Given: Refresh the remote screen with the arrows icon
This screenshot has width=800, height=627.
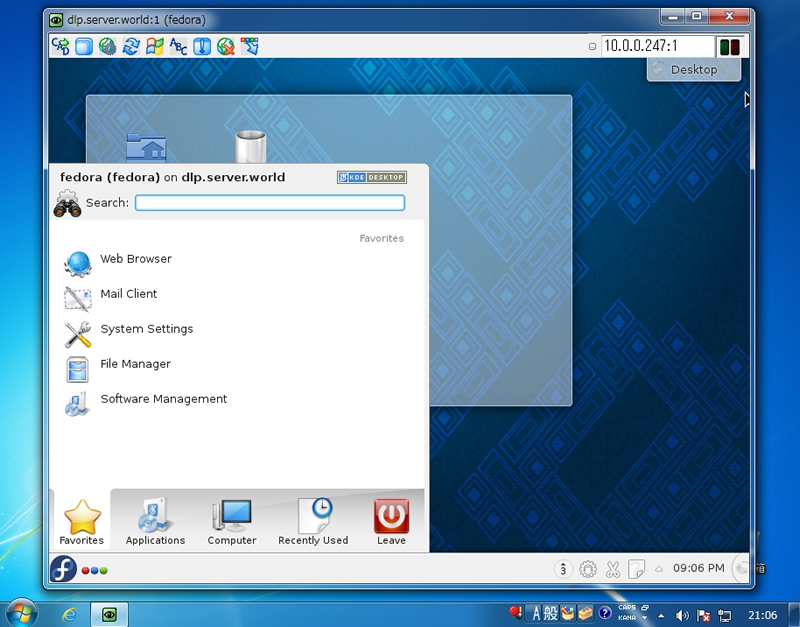Looking at the screenshot, I should pyautogui.click(x=131, y=46).
